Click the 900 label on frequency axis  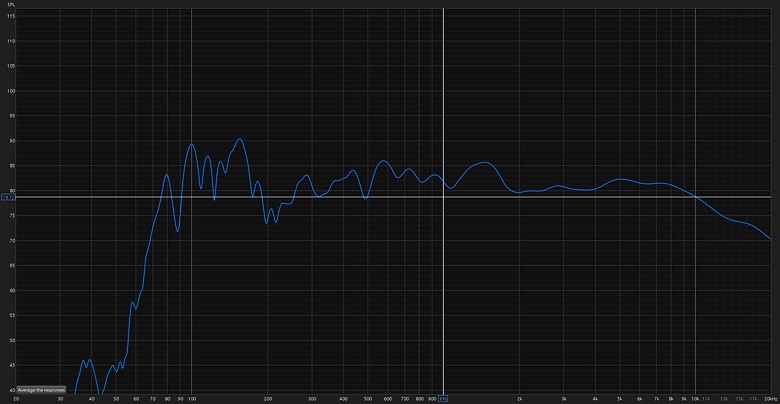(x=432, y=399)
